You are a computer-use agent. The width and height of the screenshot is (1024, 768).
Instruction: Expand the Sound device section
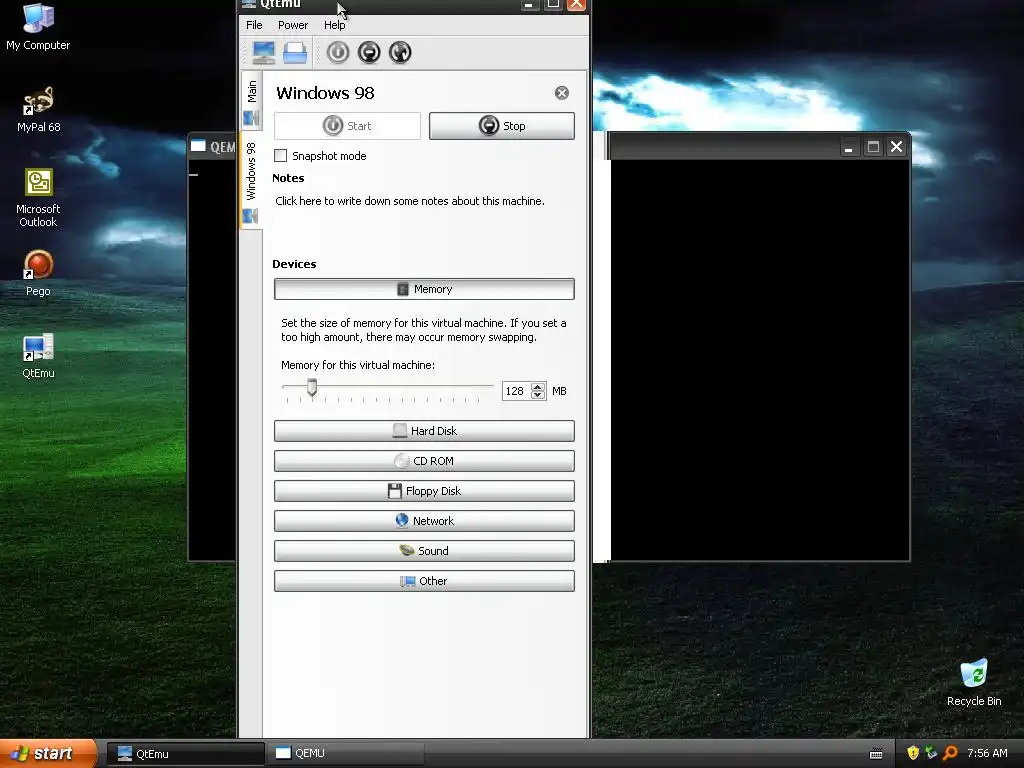[424, 551]
